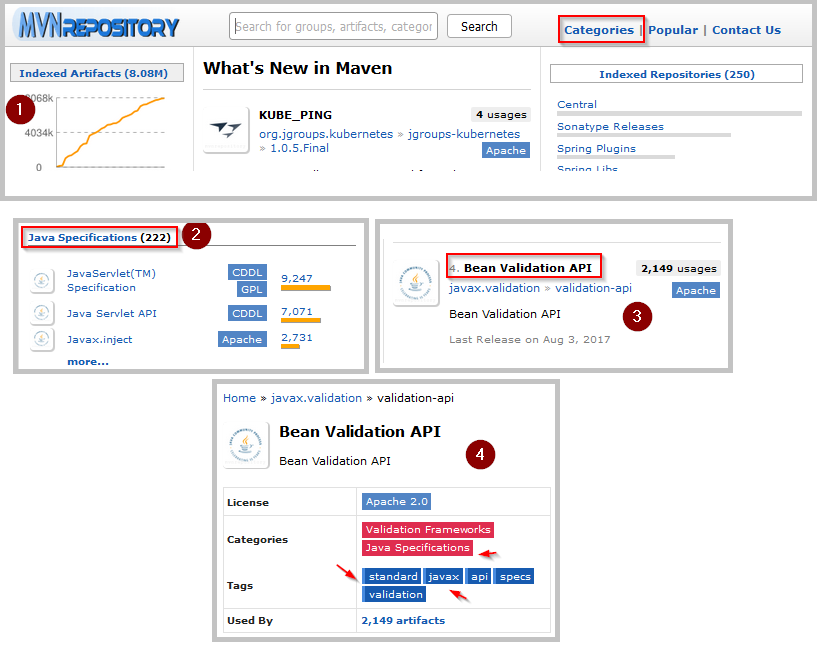Go to Home in the breadcrumb

[239, 398]
